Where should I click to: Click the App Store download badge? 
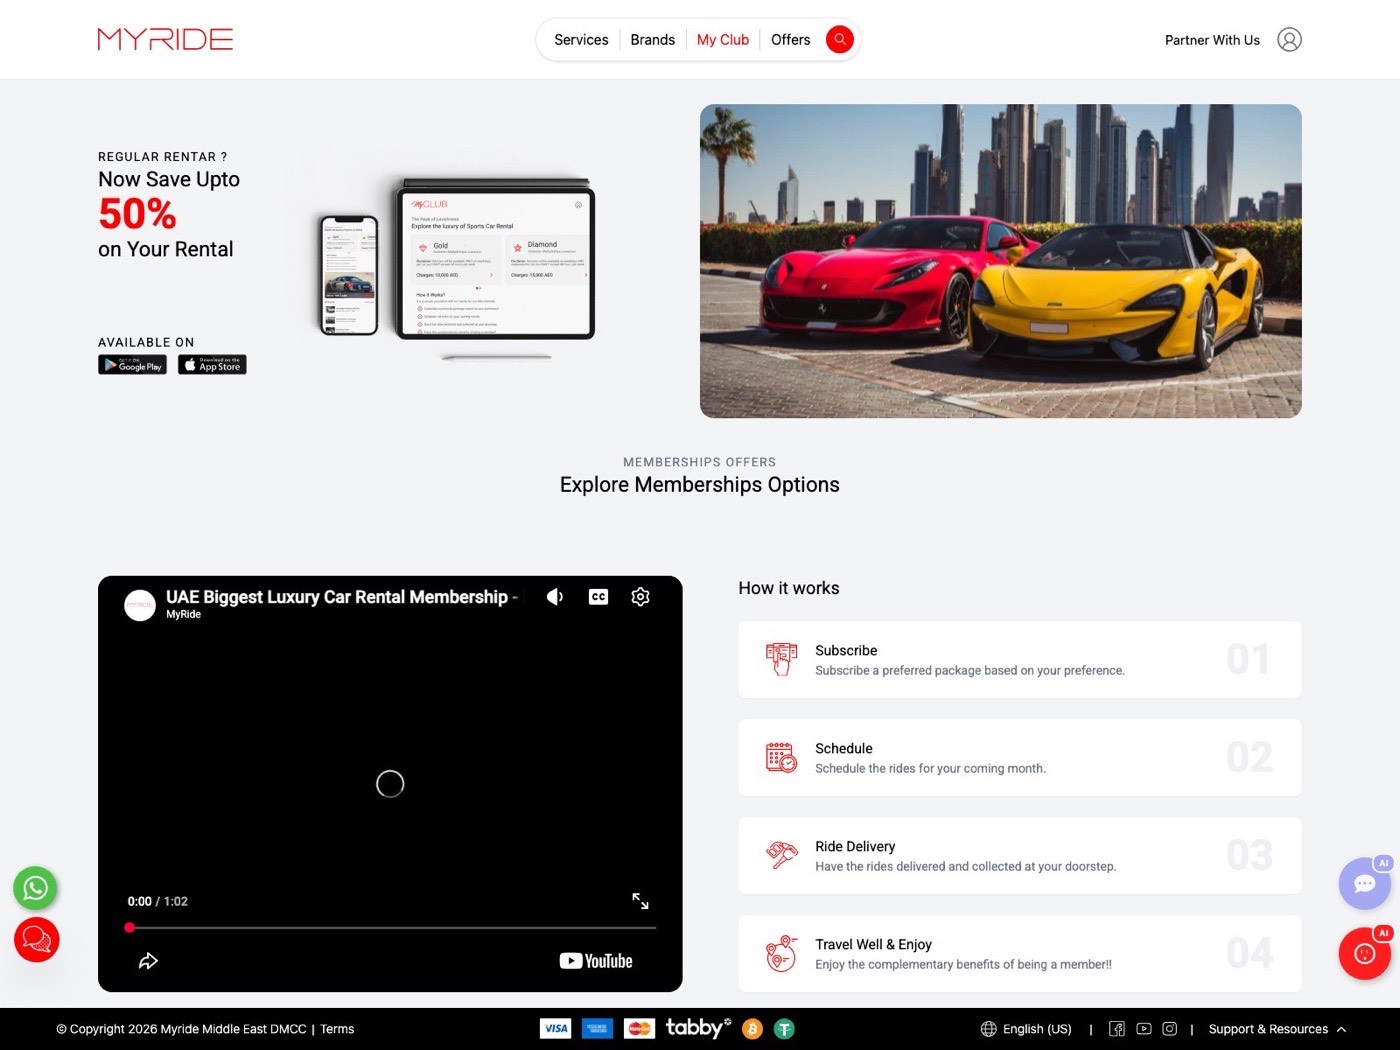tap(212, 365)
